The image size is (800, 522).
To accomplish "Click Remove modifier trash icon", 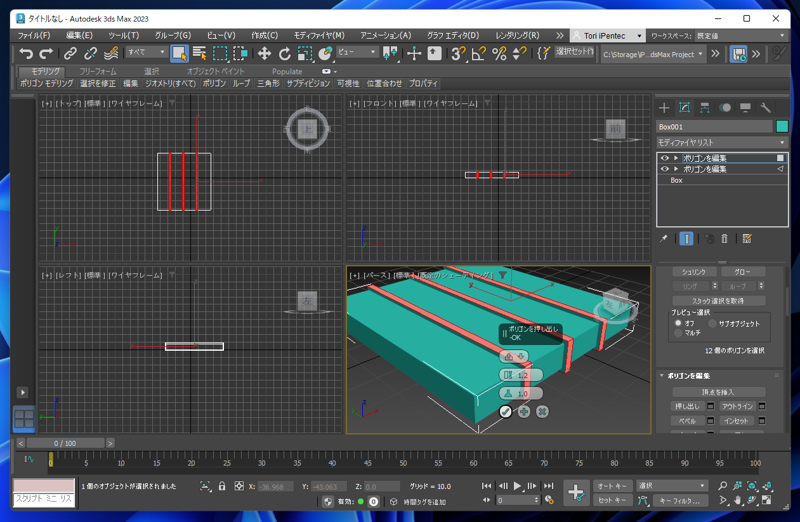I will pos(724,238).
